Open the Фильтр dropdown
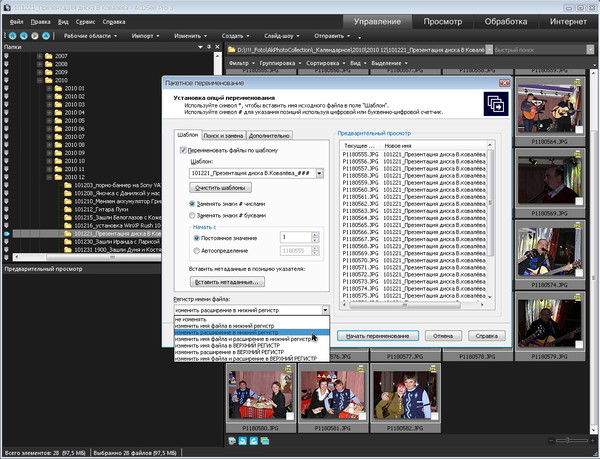600x459 pixels. pos(242,63)
